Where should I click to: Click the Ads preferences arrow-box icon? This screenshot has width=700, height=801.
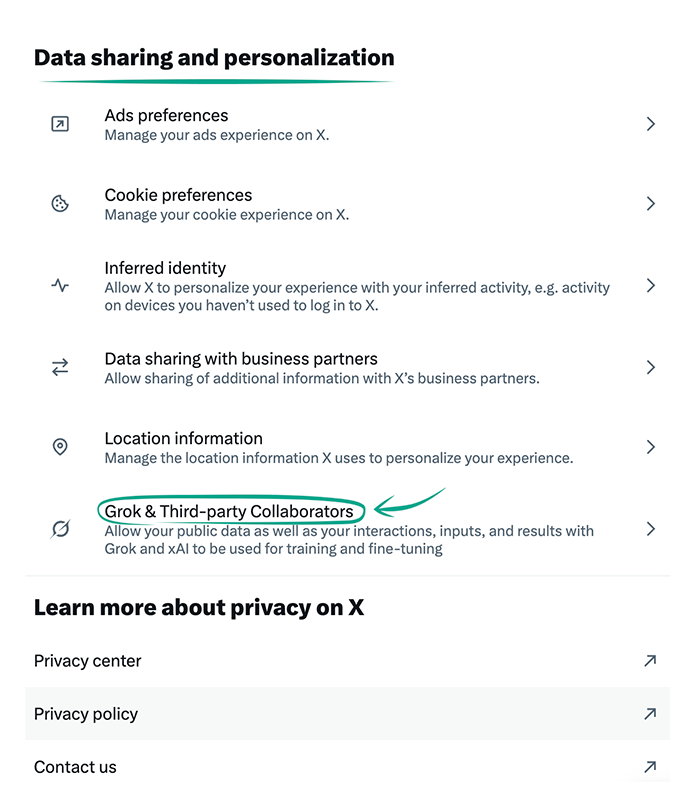[60, 125]
